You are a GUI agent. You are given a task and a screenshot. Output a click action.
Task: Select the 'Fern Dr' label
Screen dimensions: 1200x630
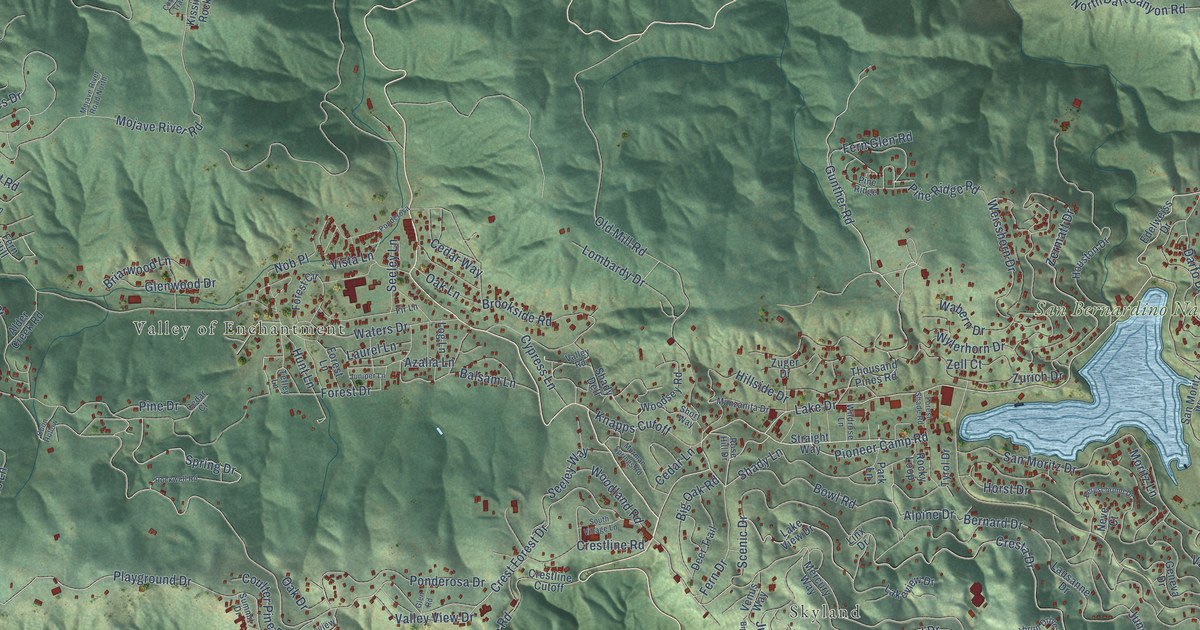tap(713, 580)
